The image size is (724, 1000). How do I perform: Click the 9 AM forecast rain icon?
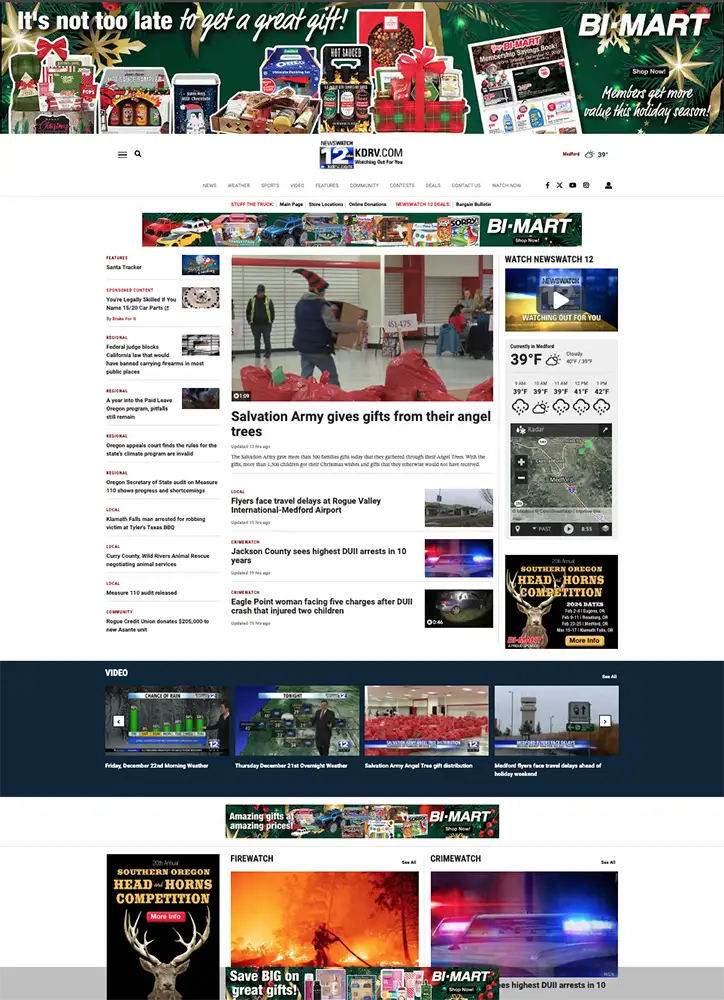coord(521,406)
